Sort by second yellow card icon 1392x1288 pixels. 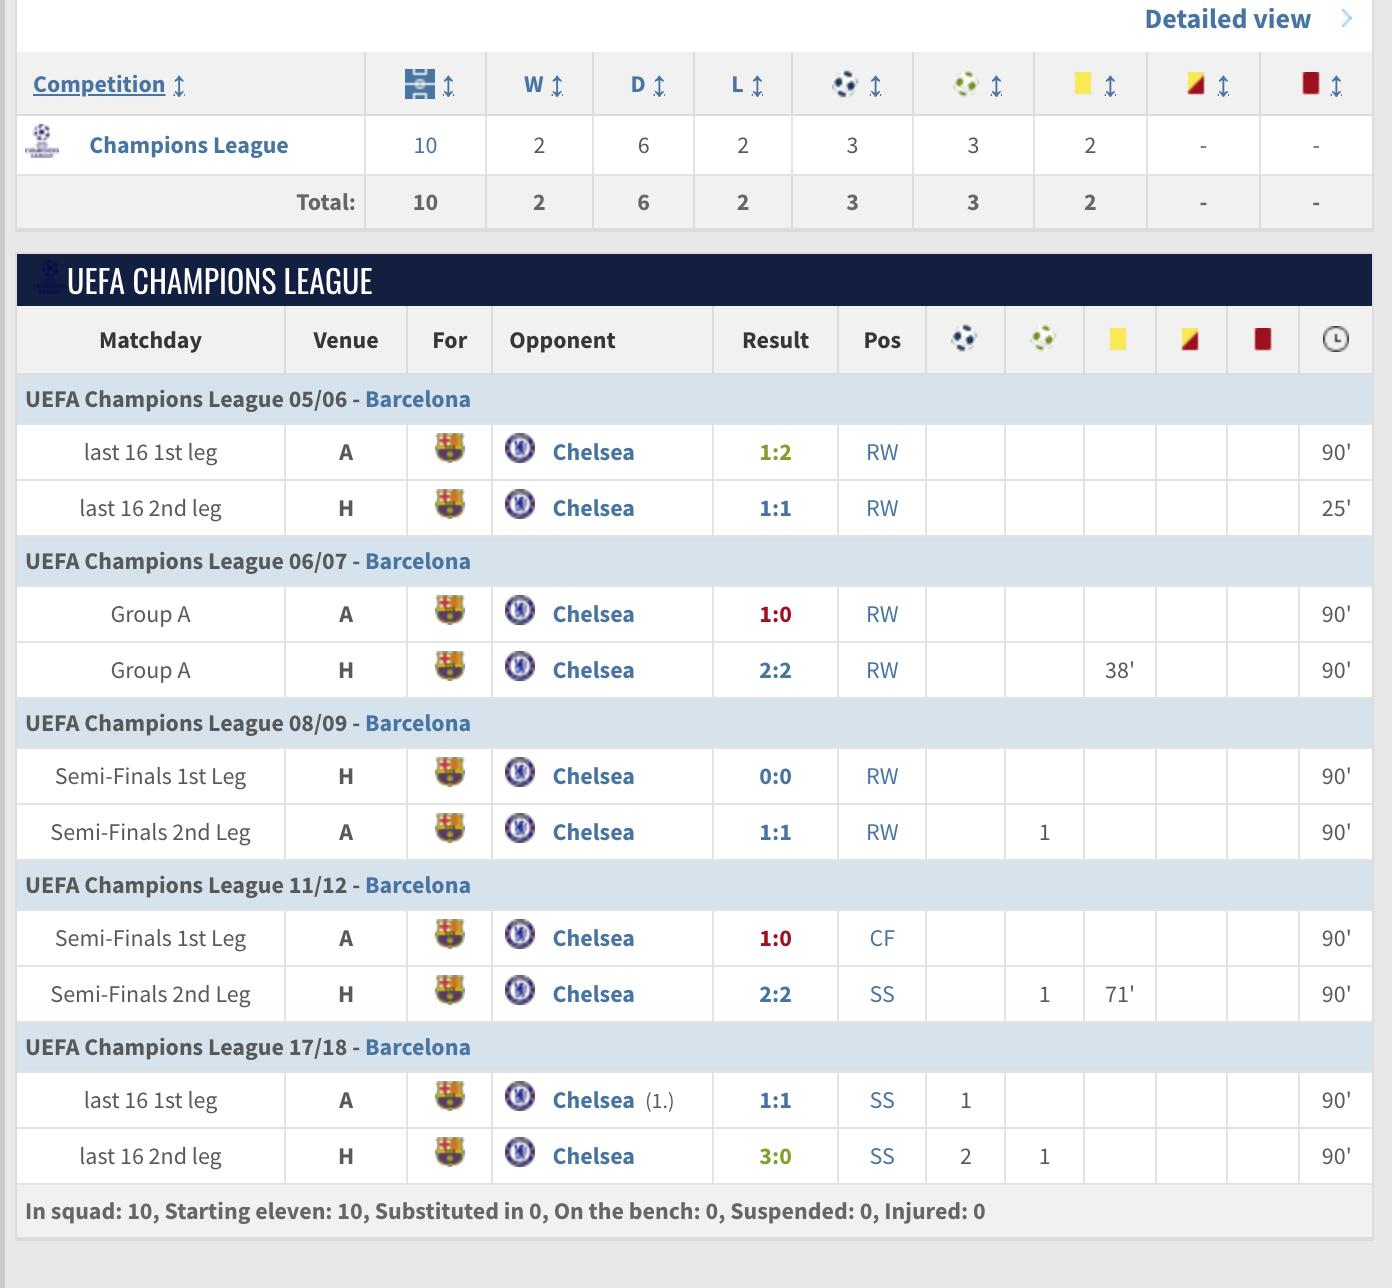tap(1196, 85)
